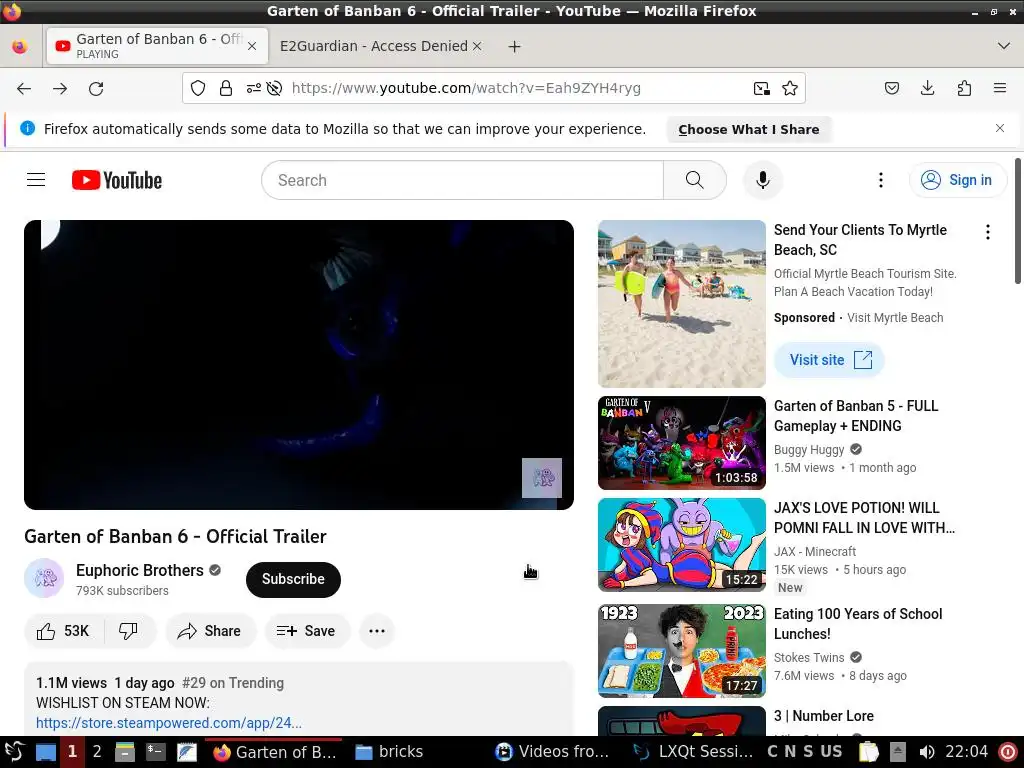Open LXQt Session taskbar window
This screenshot has width=1024, height=768.
coord(694,752)
